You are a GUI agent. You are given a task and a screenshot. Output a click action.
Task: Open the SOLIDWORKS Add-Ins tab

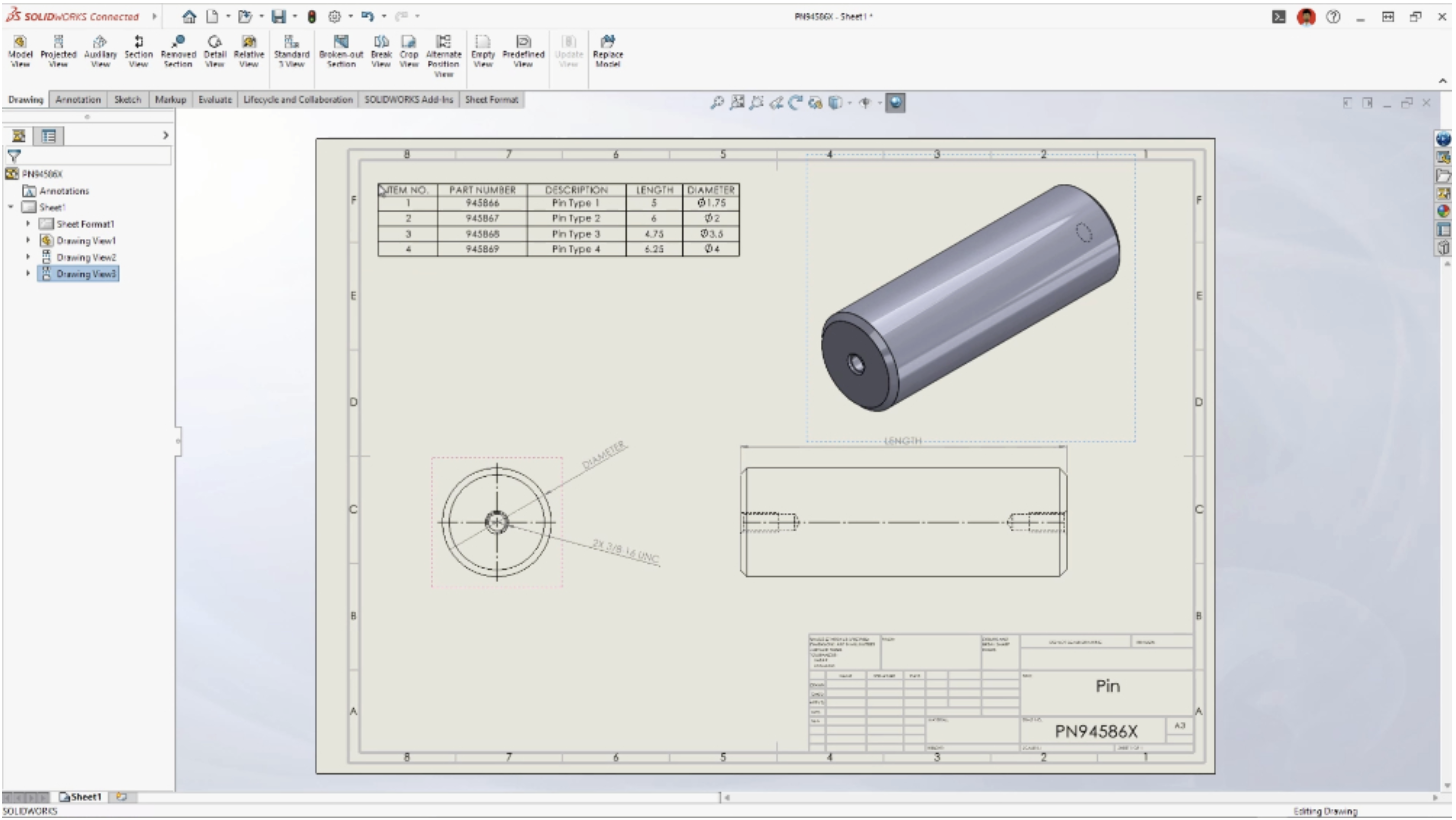tap(409, 100)
